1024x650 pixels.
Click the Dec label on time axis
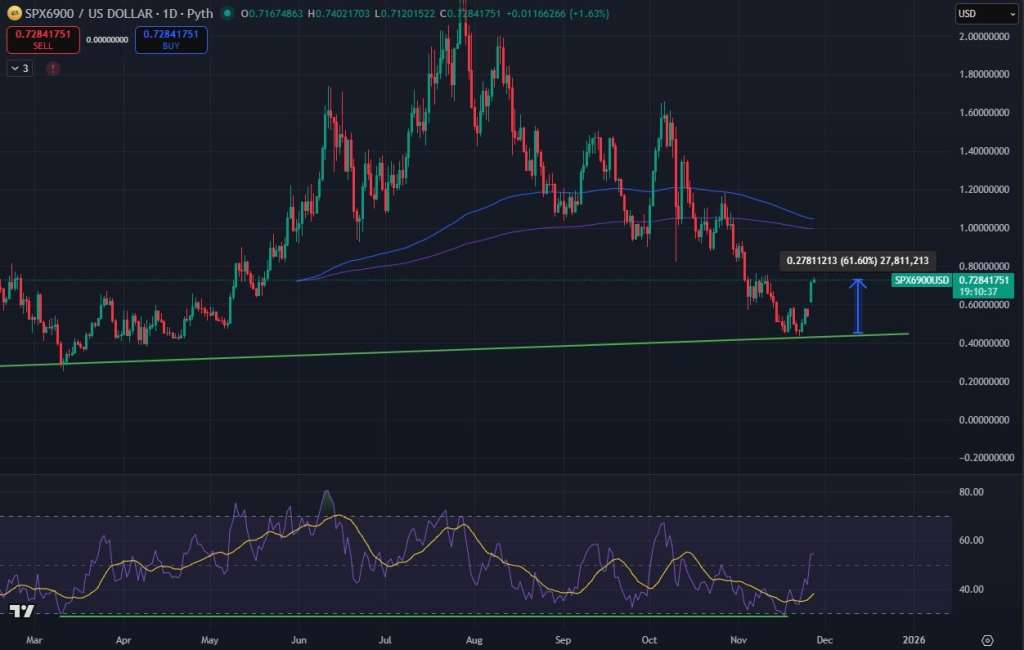click(x=824, y=639)
